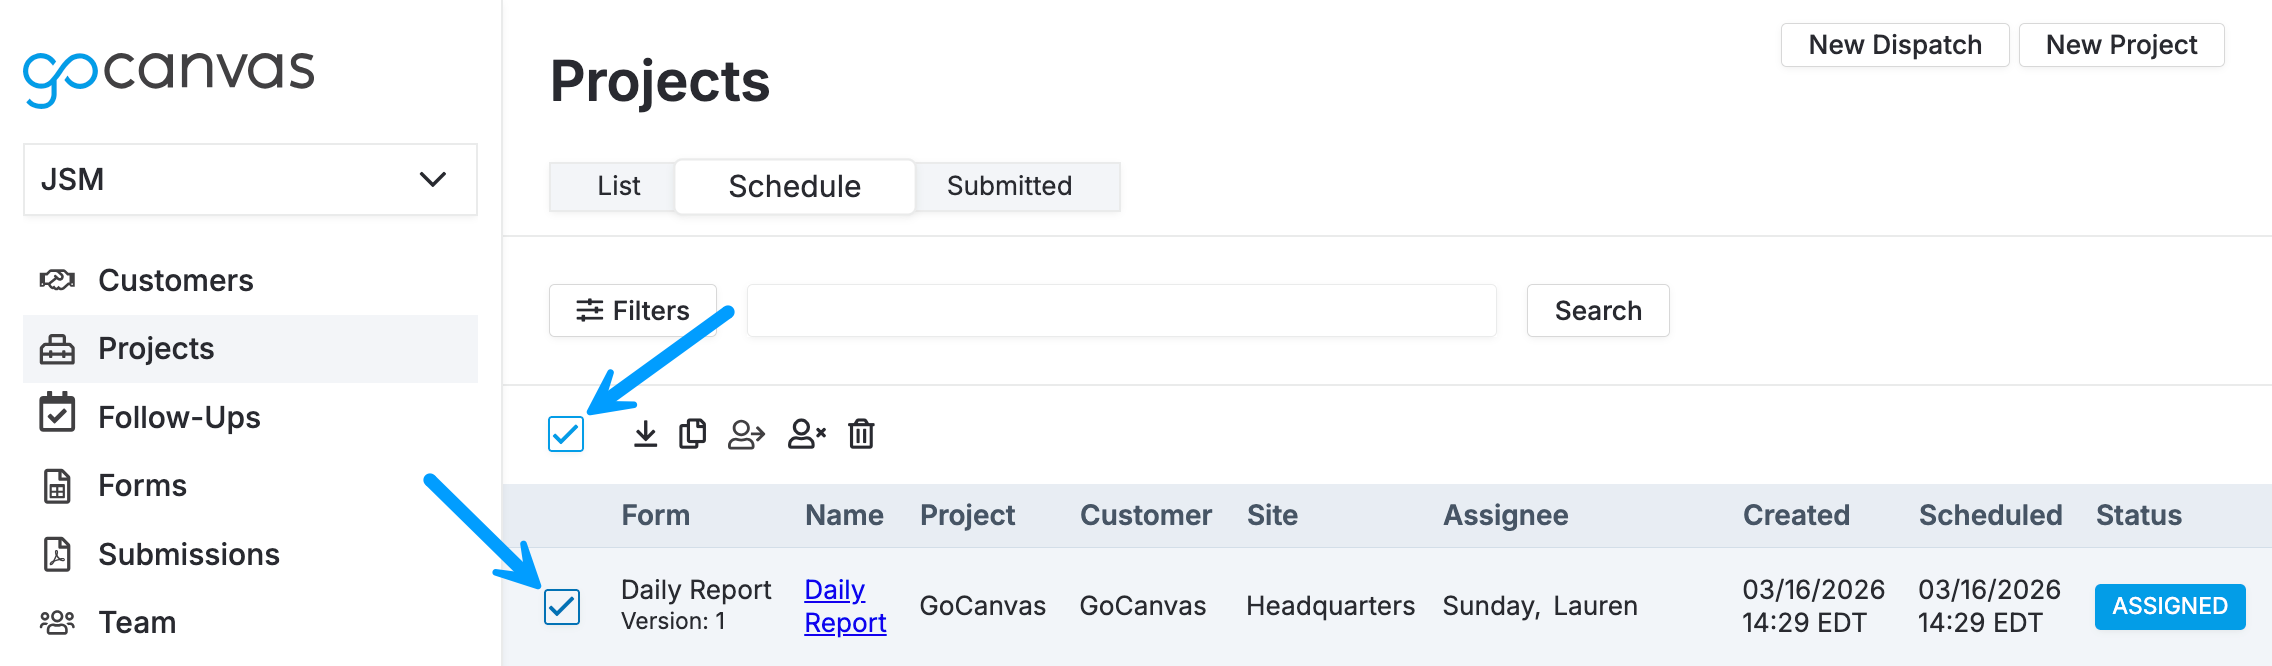The image size is (2272, 666).
Task: Click the Customers handshake icon
Action: 57,280
